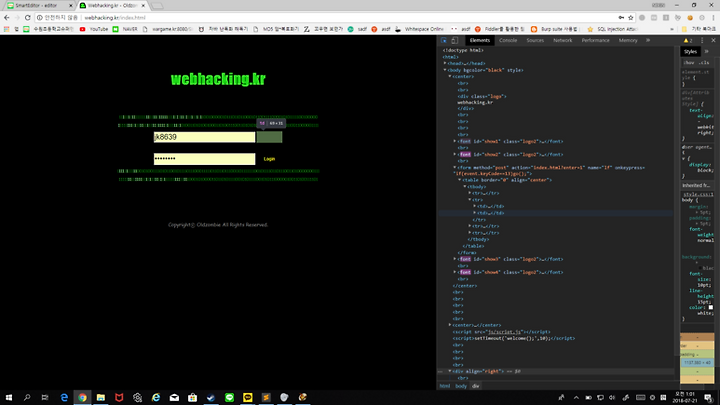Open the clock and date in system tray
Viewport: 720px width, 405px height.
pyautogui.click(x=685, y=397)
